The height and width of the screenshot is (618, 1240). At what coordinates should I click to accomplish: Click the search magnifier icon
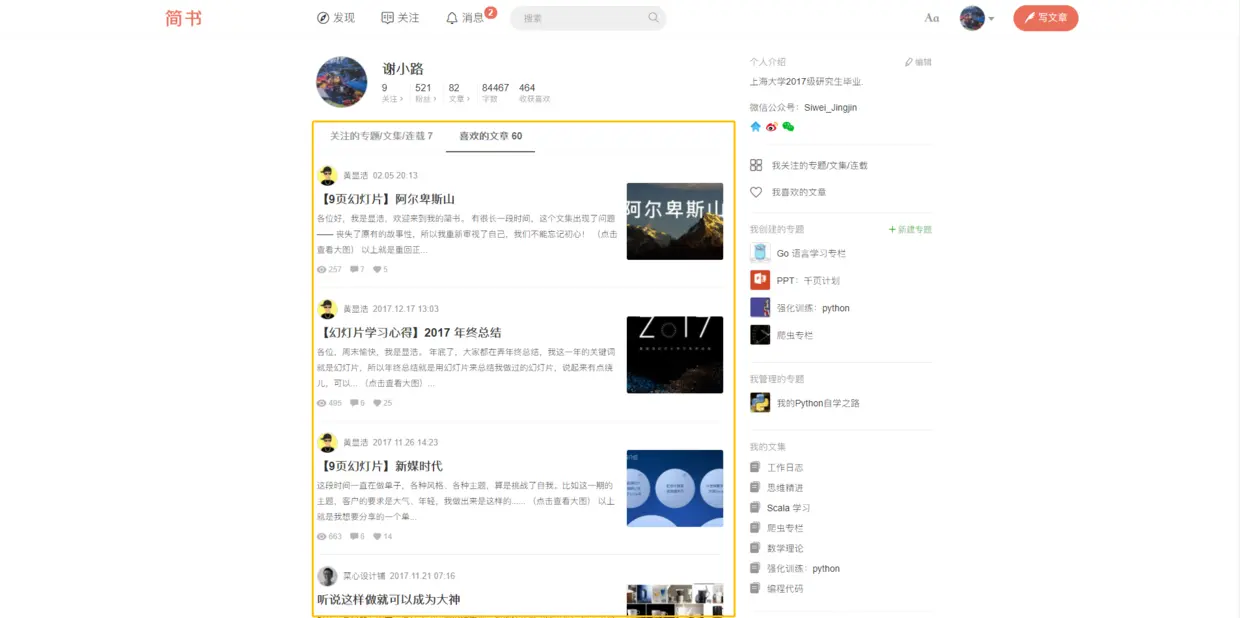pyautogui.click(x=654, y=17)
